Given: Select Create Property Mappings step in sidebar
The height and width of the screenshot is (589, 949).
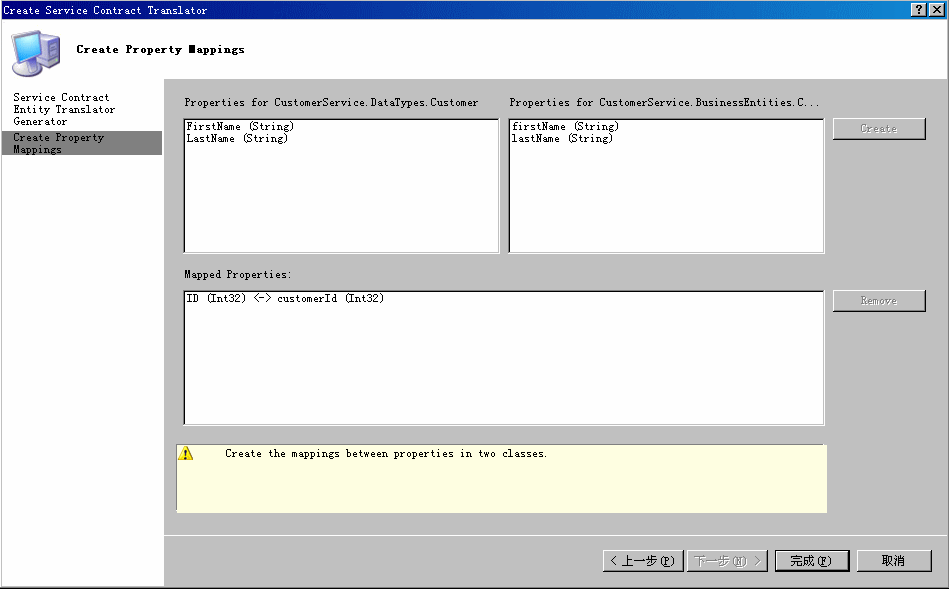Looking at the screenshot, I should point(59,143).
